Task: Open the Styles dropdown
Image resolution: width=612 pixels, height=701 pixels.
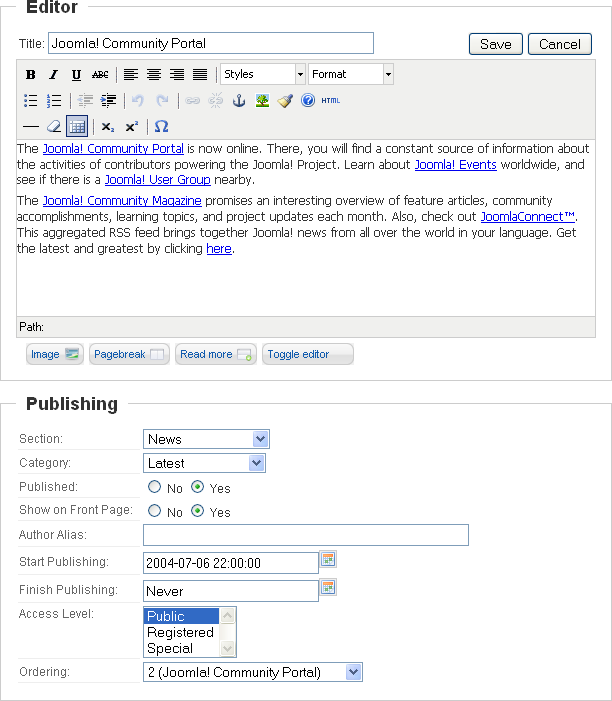Action: [x=263, y=74]
